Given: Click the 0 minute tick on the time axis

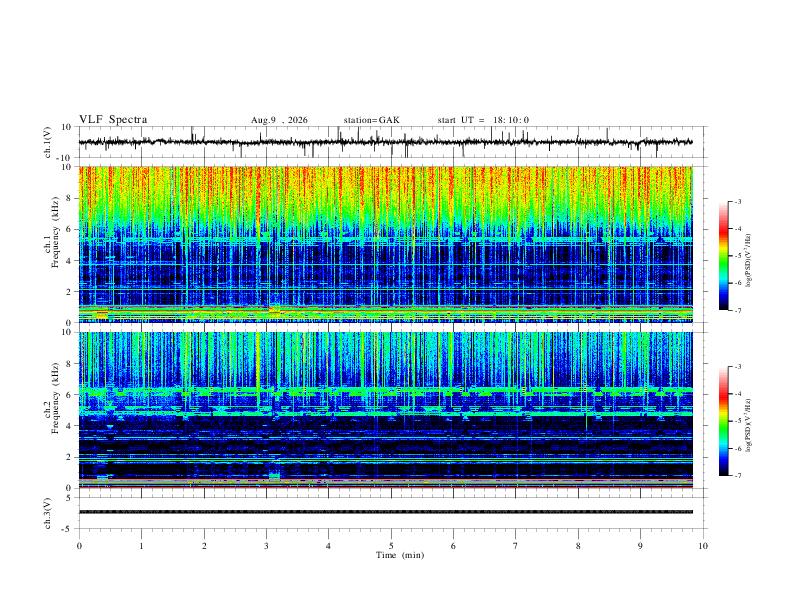Looking at the screenshot, I should pyautogui.click(x=79, y=546).
